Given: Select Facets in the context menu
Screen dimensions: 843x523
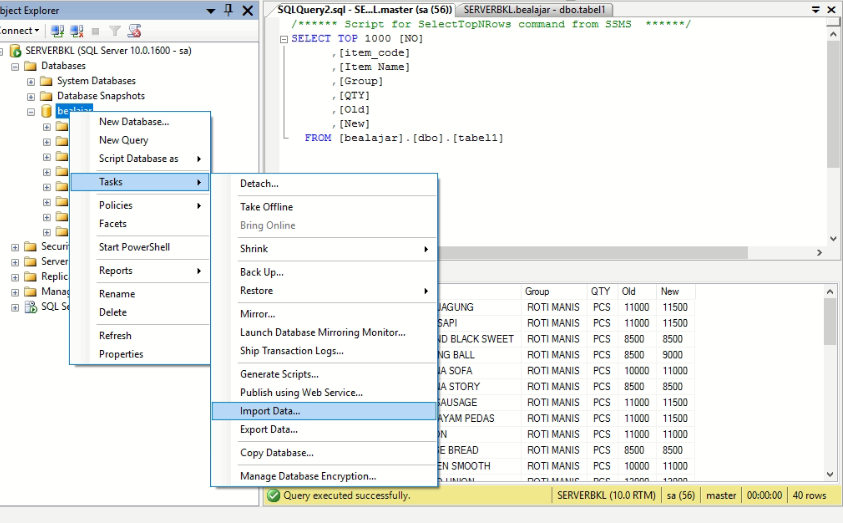Looking at the screenshot, I should 140,224.
